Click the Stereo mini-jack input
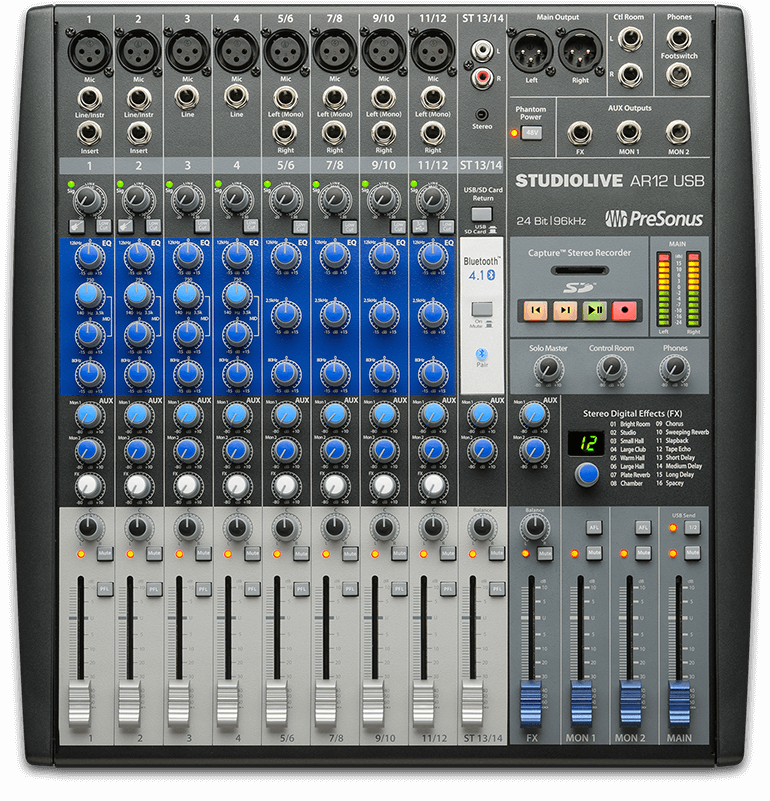The image size is (770, 801). pos(481,114)
